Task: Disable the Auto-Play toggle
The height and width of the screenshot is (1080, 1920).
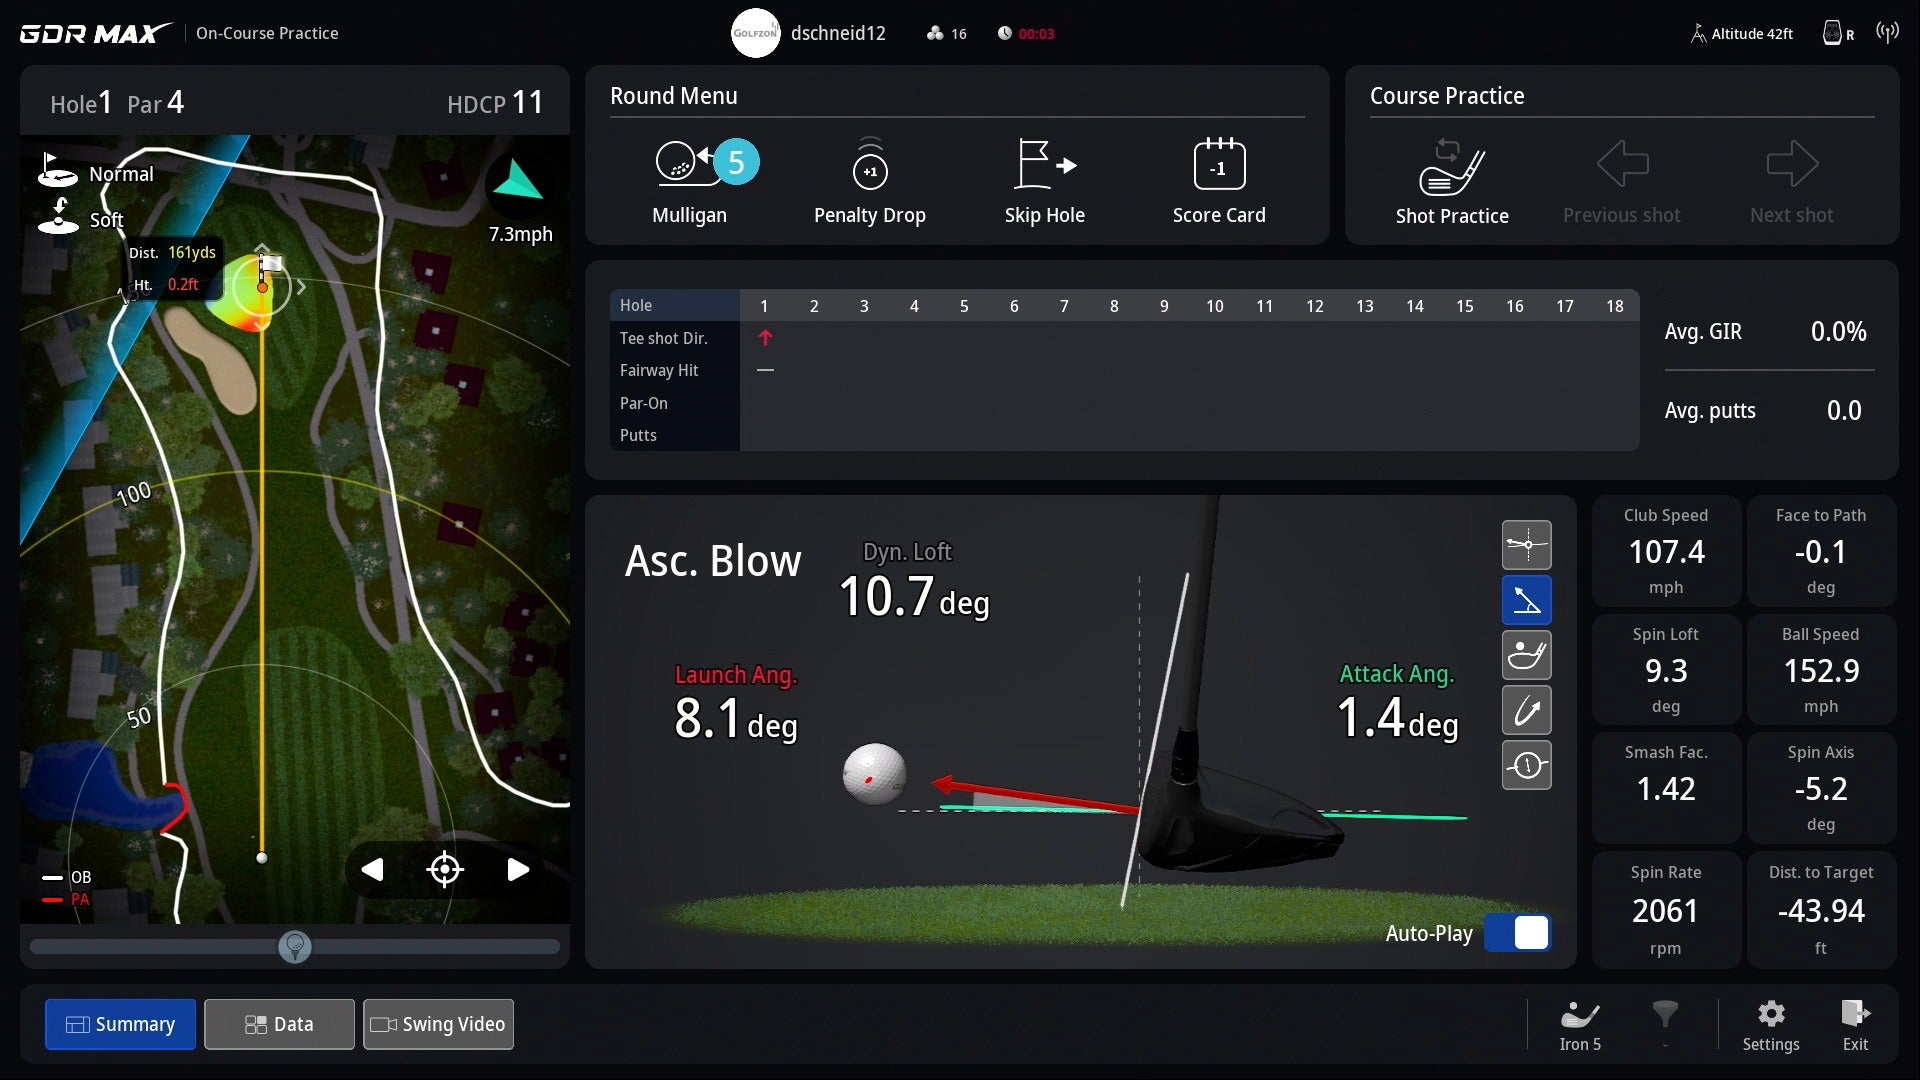Action: pos(1517,932)
